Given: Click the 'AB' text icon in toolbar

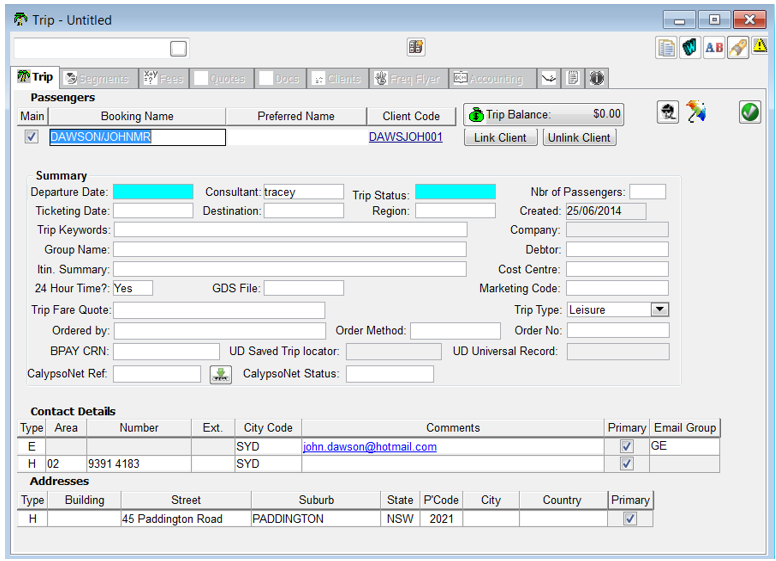Looking at the screenshot, I should pos(714,48).
